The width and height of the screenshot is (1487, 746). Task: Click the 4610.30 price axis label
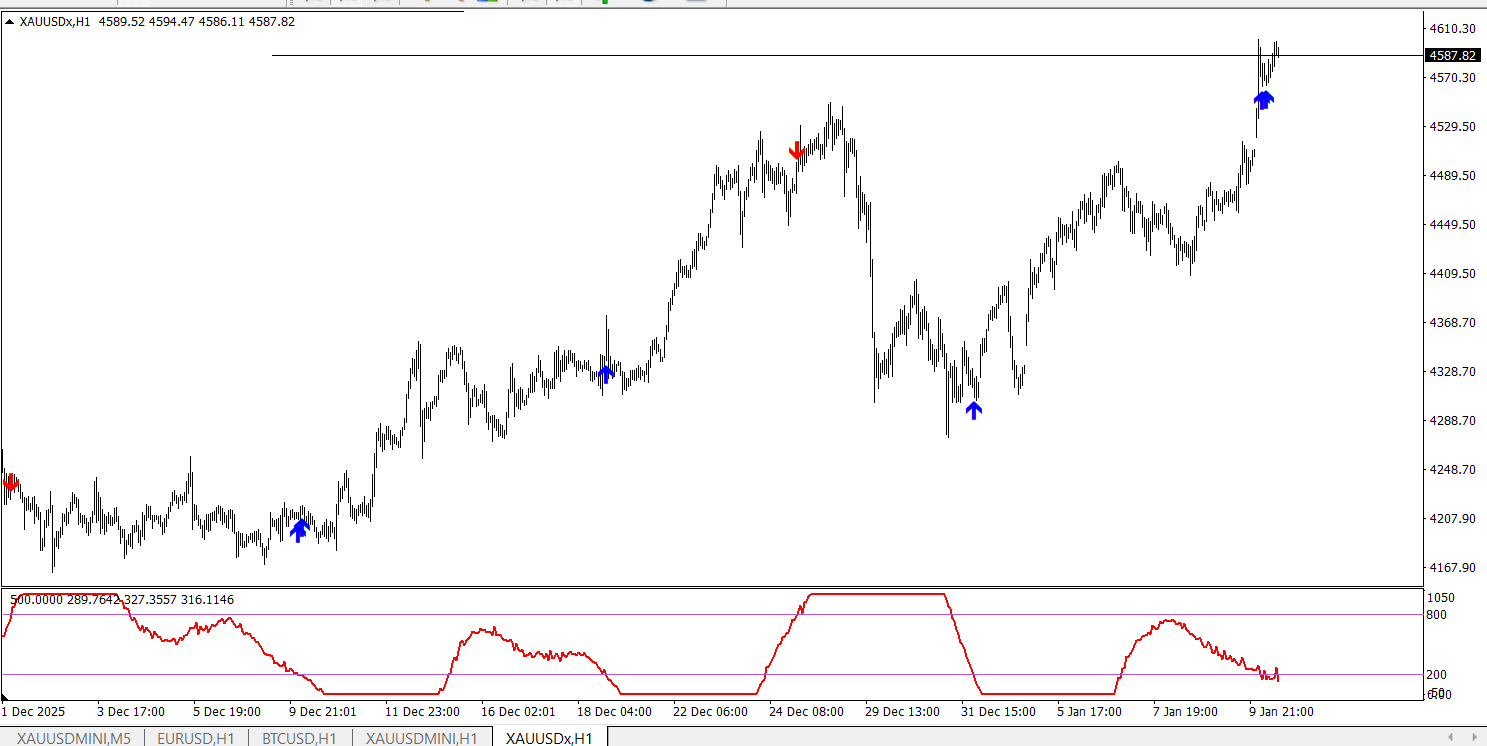1453,29
